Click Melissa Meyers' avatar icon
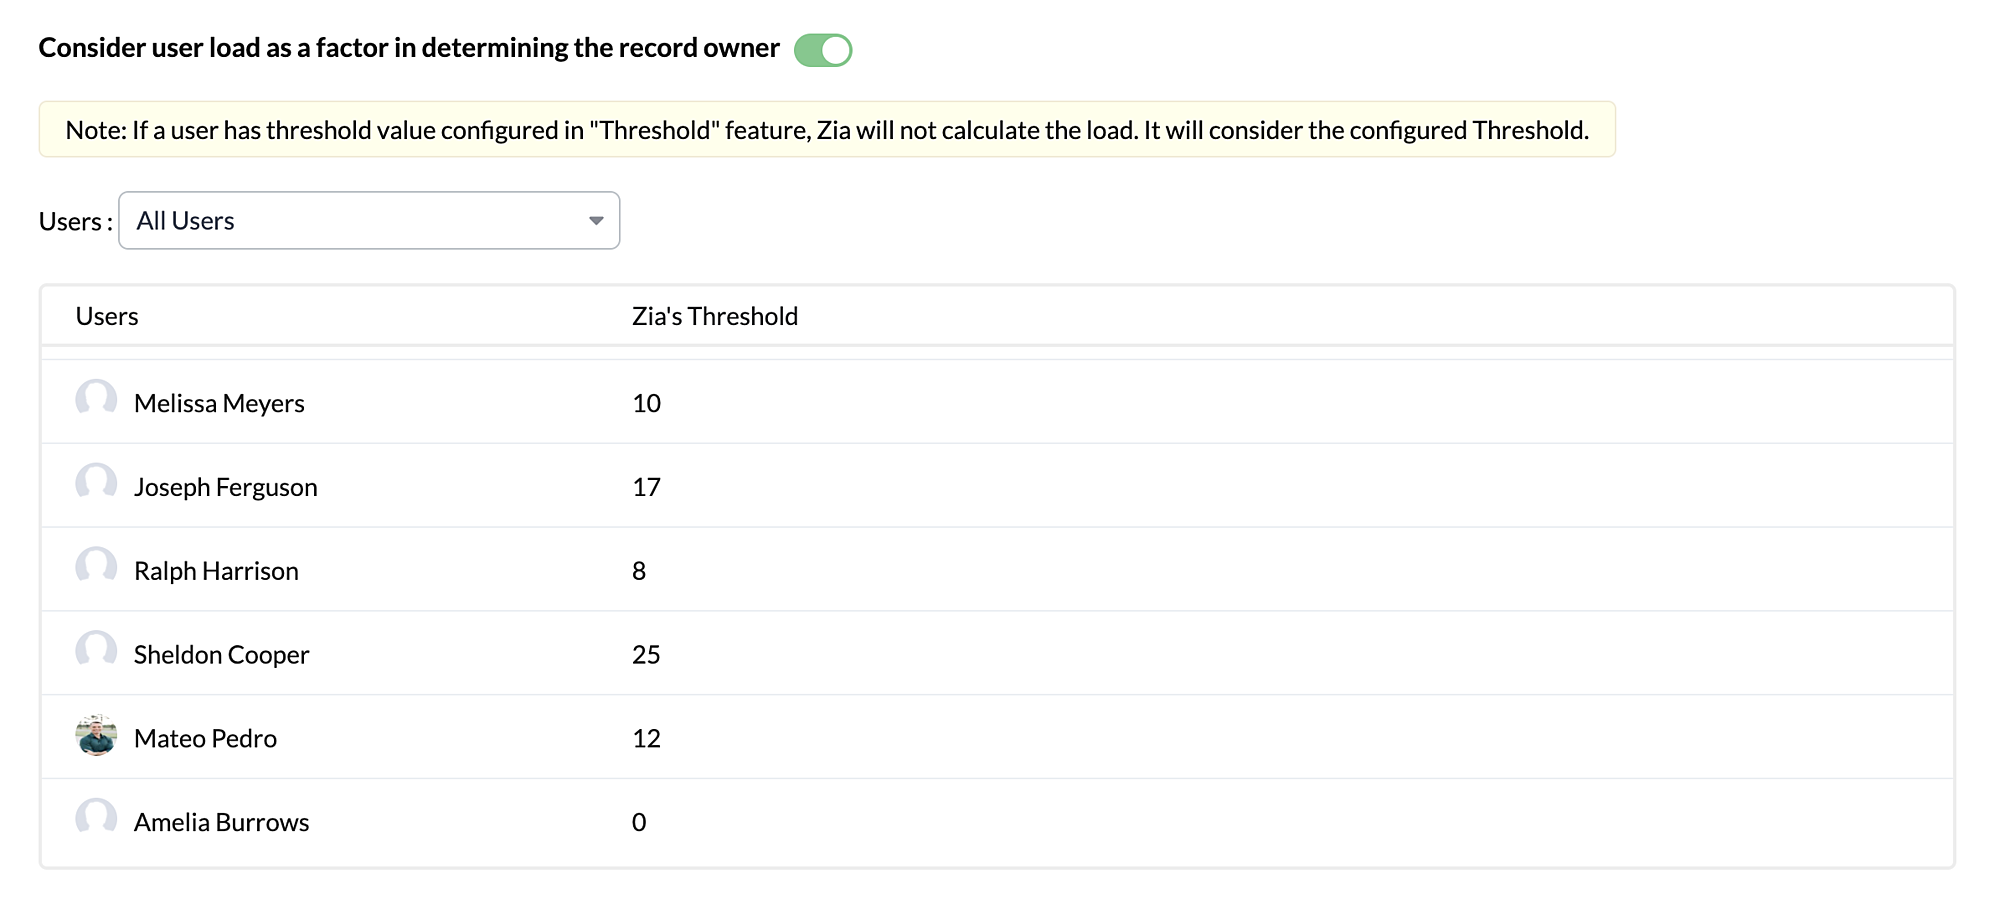Viewport: 2000px width, 915px height. click(96, 400)
